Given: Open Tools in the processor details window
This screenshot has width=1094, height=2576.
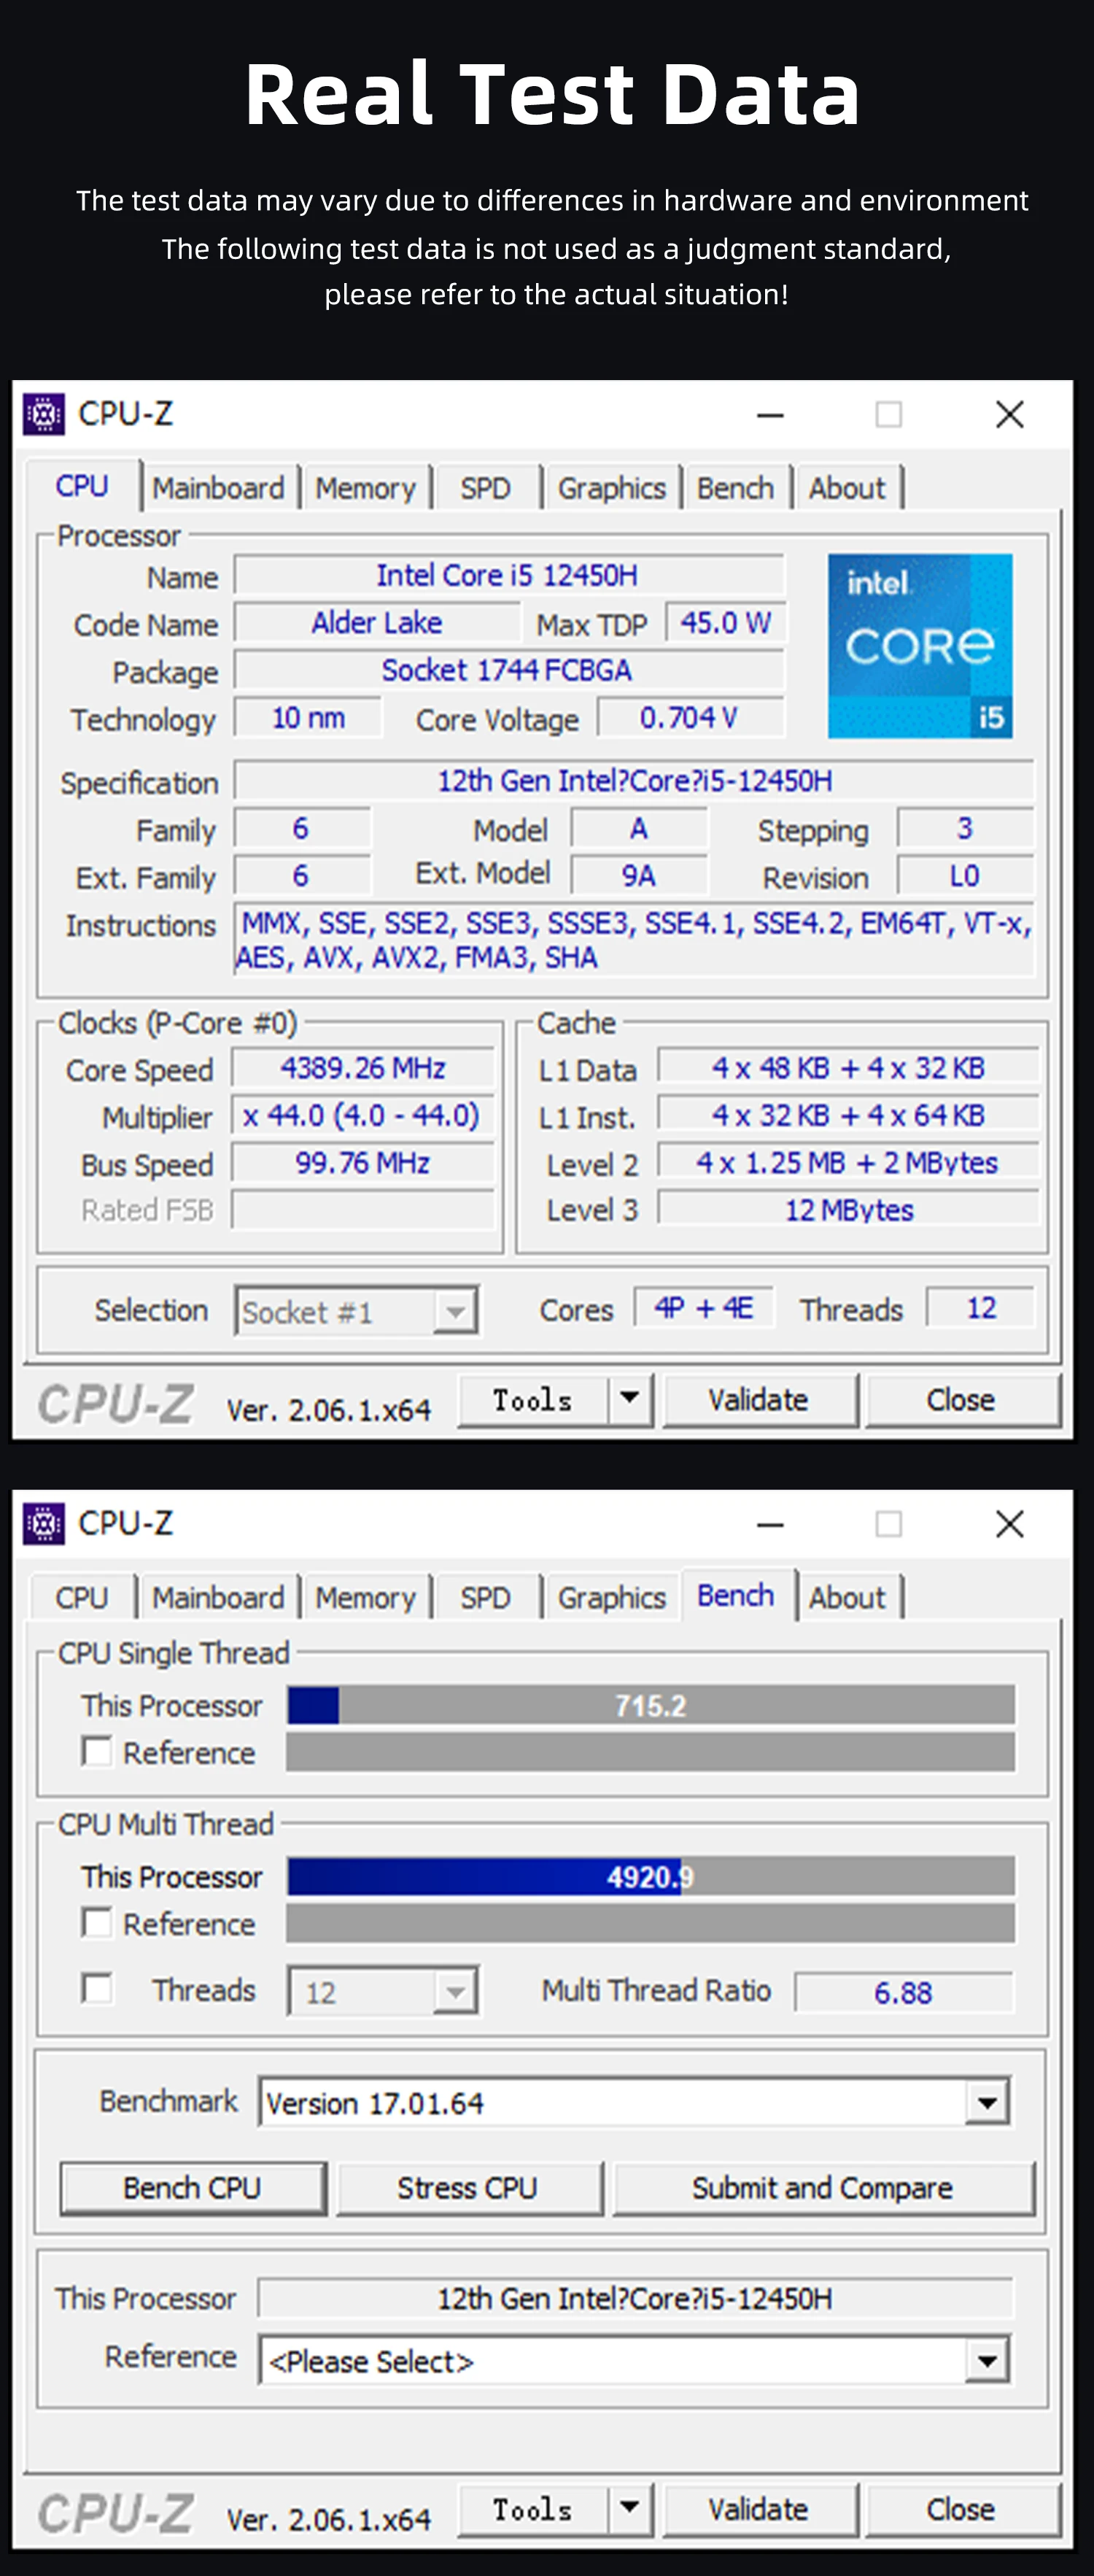Looking at the screenshot, I should [533, 1399].
